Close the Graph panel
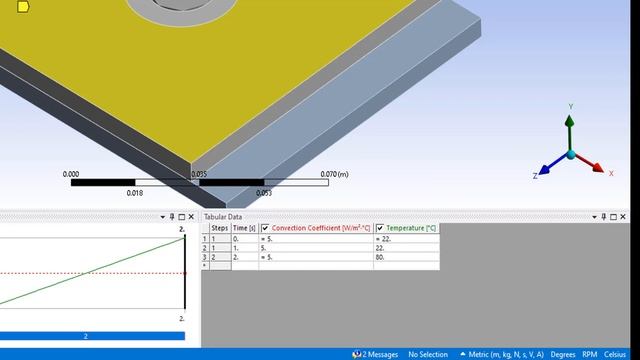Screen dimensions: 640x360 pos(191,217)
